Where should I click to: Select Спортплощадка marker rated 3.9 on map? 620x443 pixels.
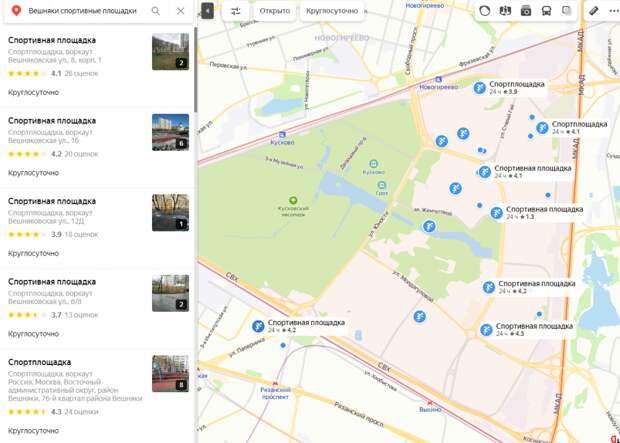pos(480,88)
